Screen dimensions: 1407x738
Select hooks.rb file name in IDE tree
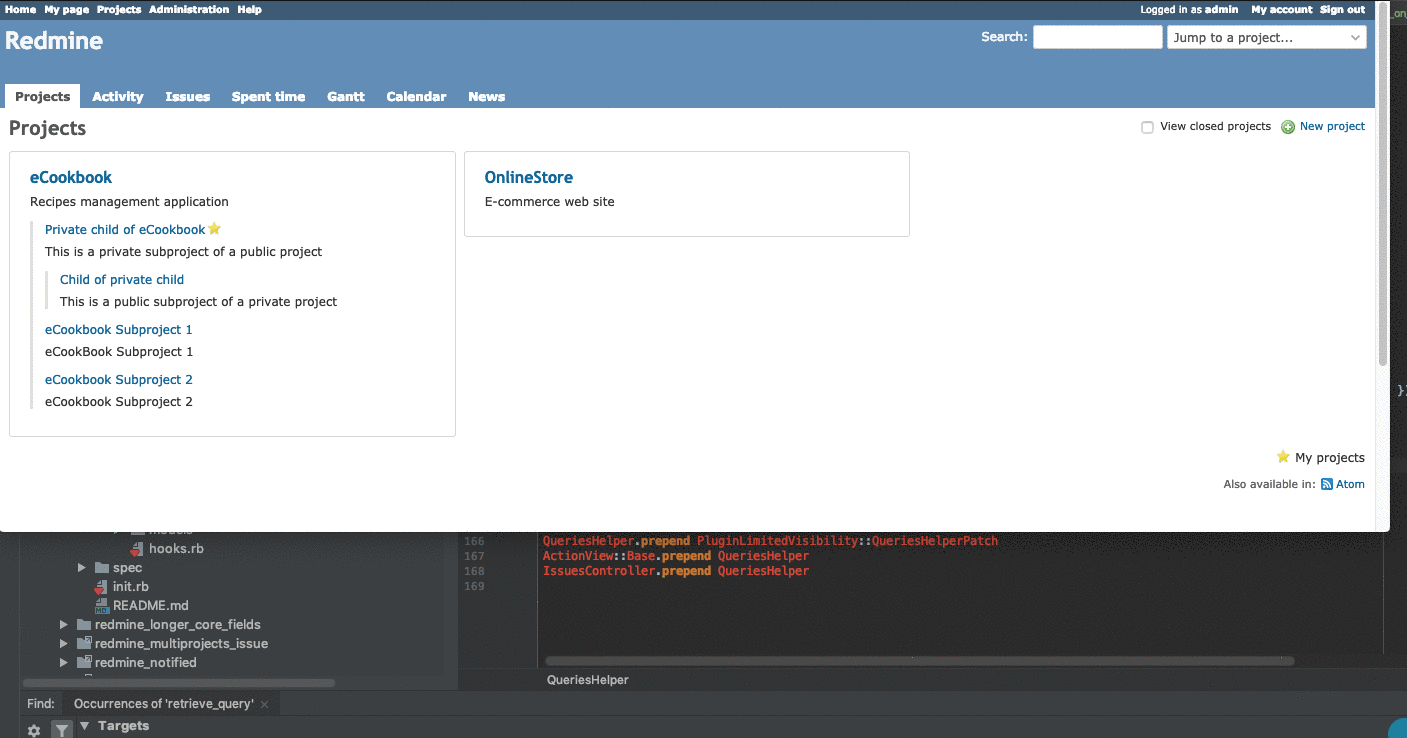click(177, 549)
